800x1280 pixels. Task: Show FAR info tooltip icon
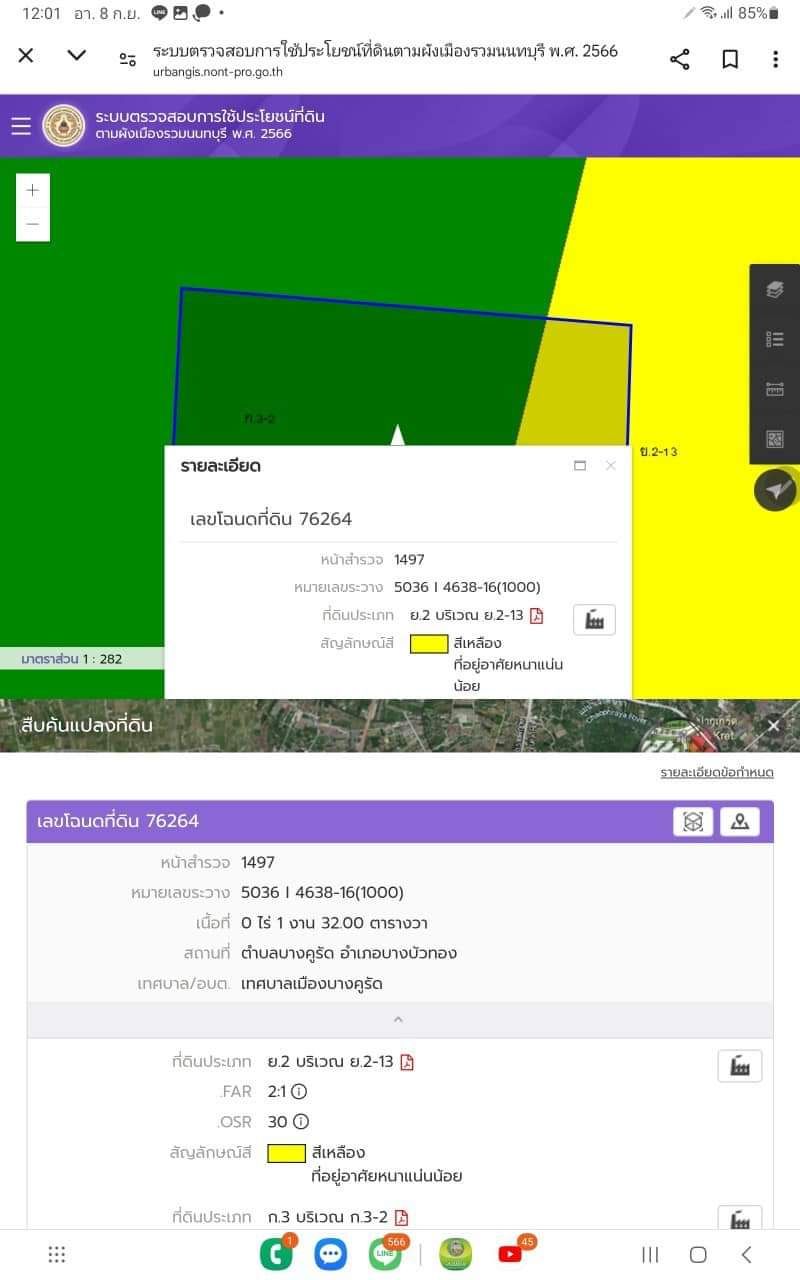point(299,1092)
